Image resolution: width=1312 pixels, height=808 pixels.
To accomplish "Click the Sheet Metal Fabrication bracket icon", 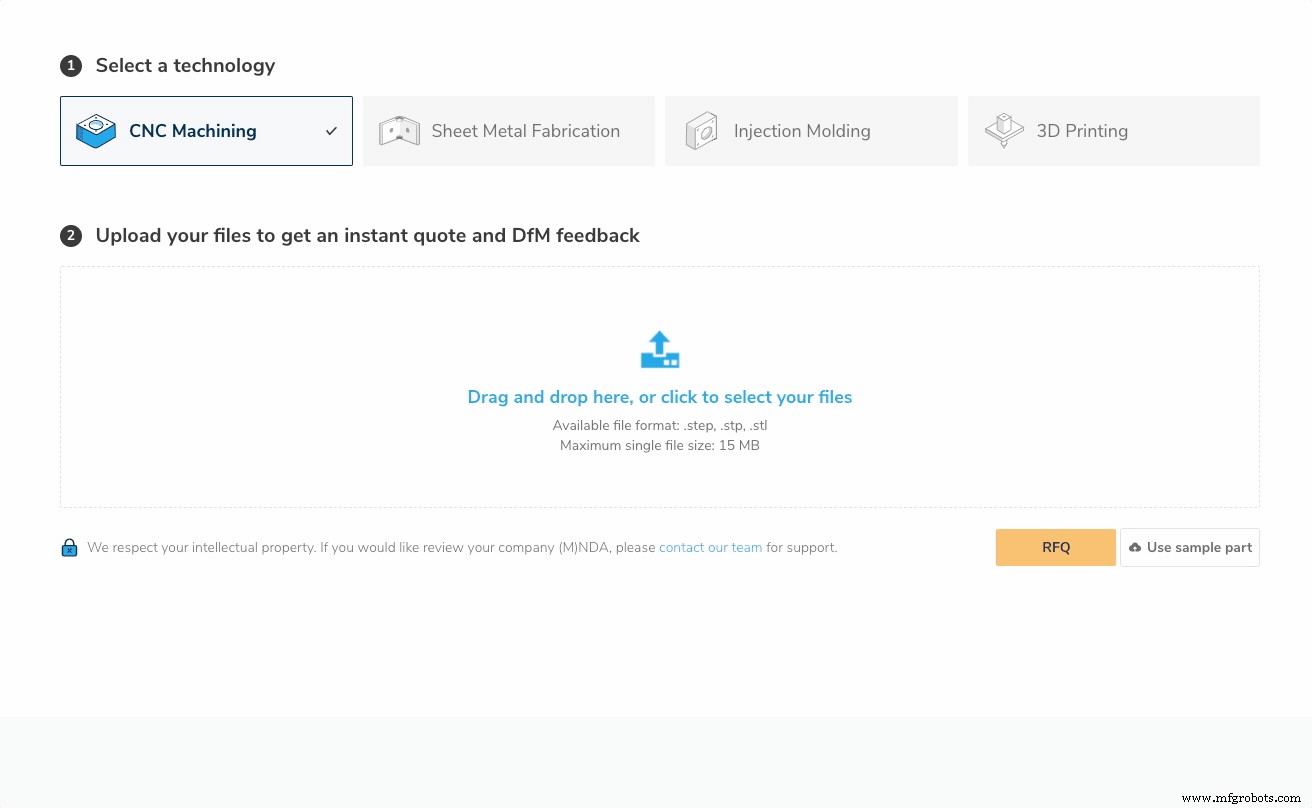I will (x=399, y=131).
